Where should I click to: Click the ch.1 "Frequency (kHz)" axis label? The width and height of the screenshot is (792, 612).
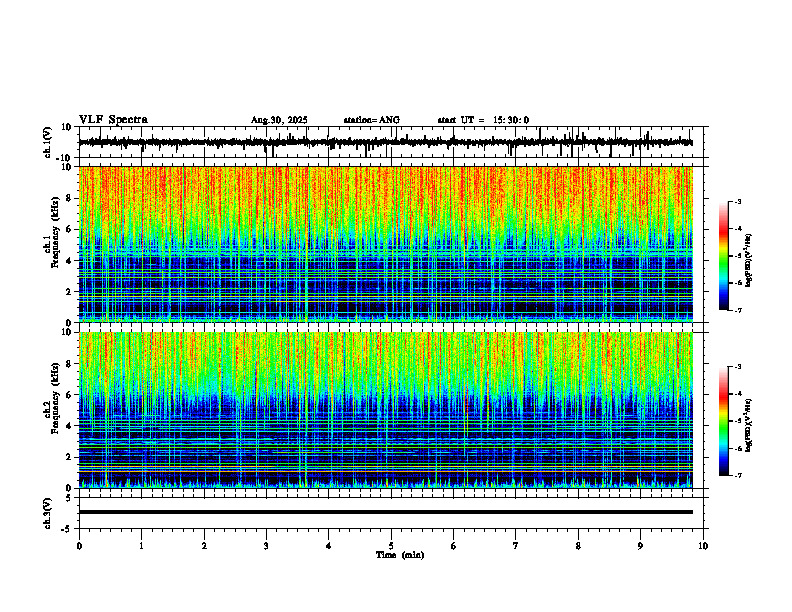tap(55, 233)
